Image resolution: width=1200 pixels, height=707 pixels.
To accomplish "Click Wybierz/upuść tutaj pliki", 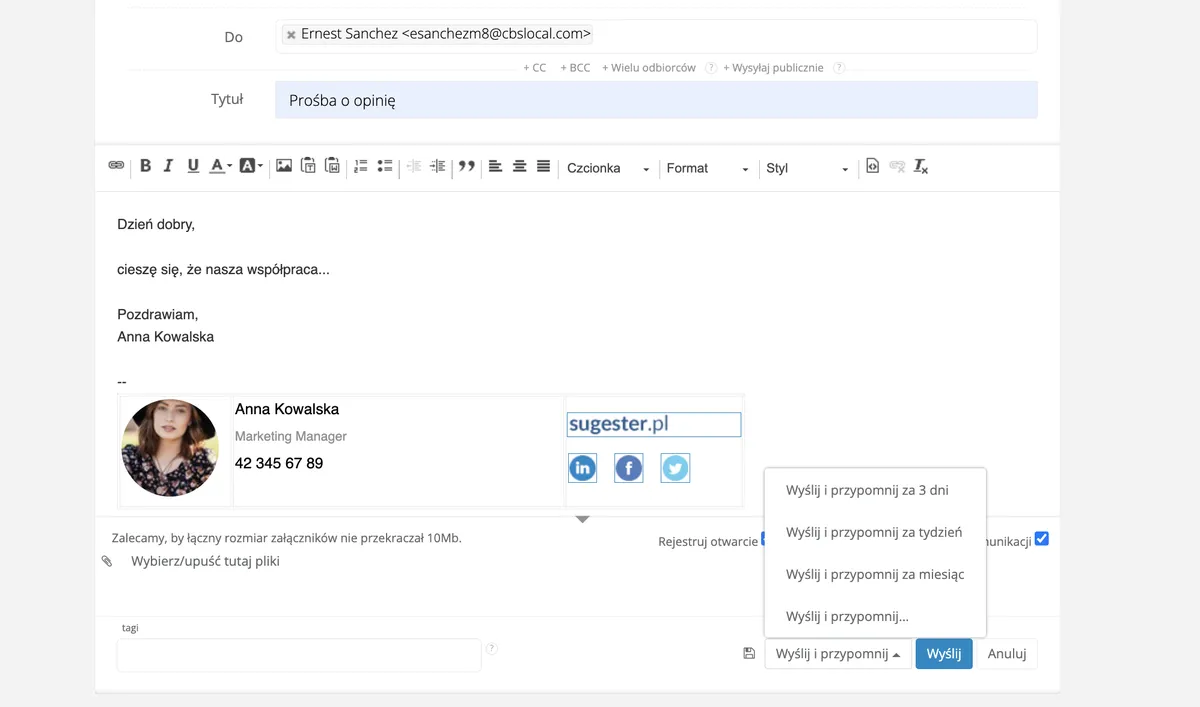I will point(205,561).
